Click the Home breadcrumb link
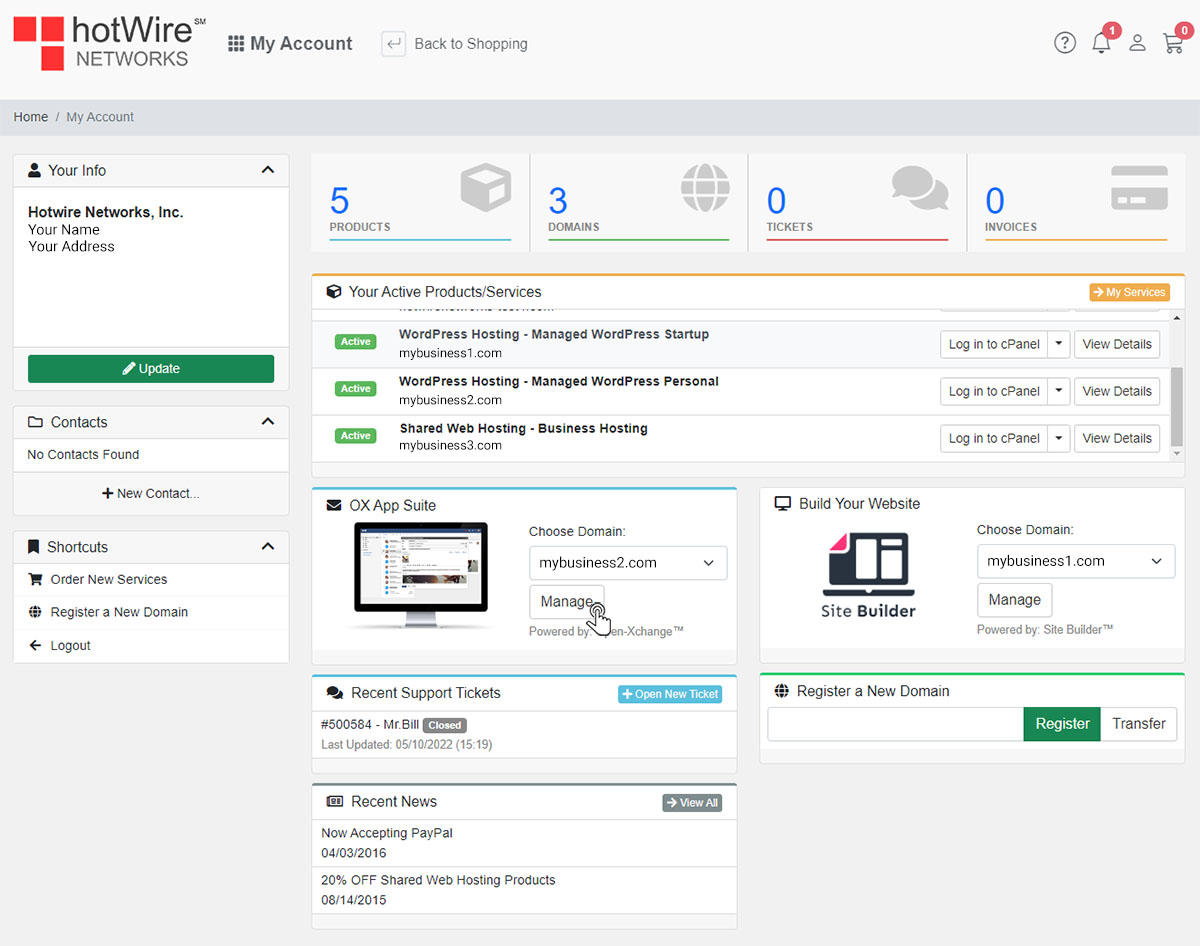 (31, 117)
